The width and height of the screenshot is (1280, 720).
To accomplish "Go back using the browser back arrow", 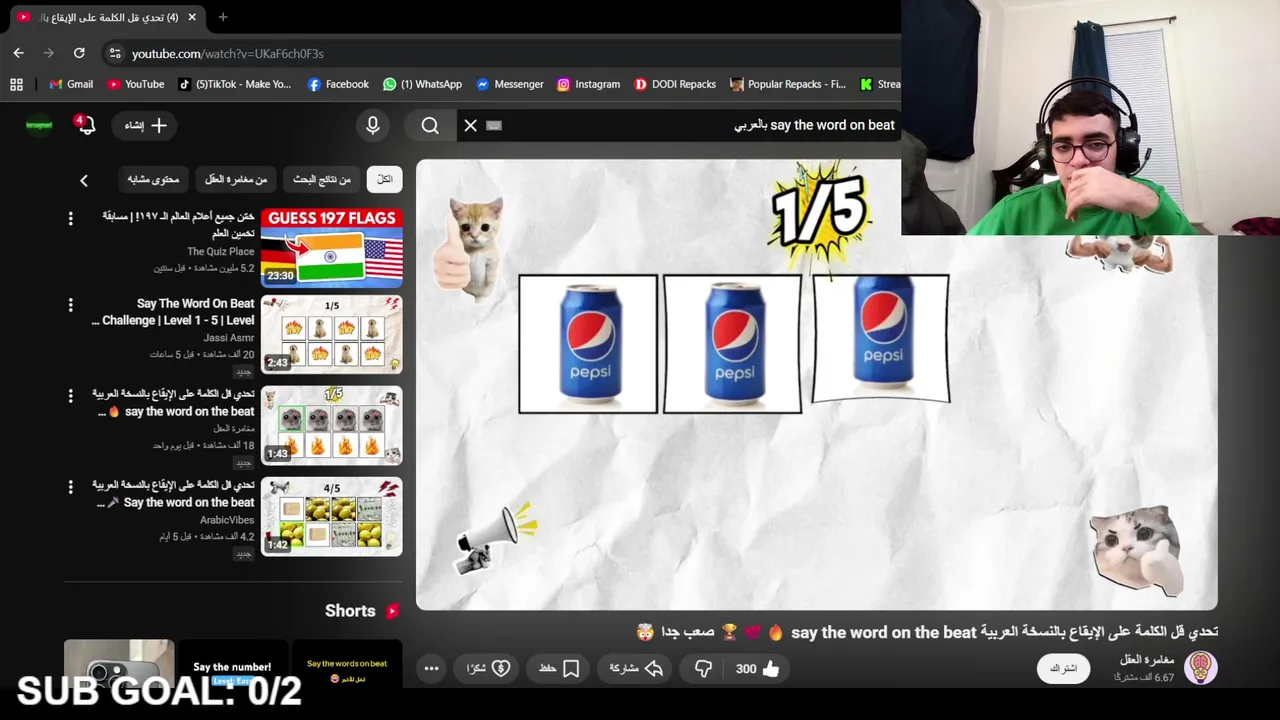I will (18, 53).
